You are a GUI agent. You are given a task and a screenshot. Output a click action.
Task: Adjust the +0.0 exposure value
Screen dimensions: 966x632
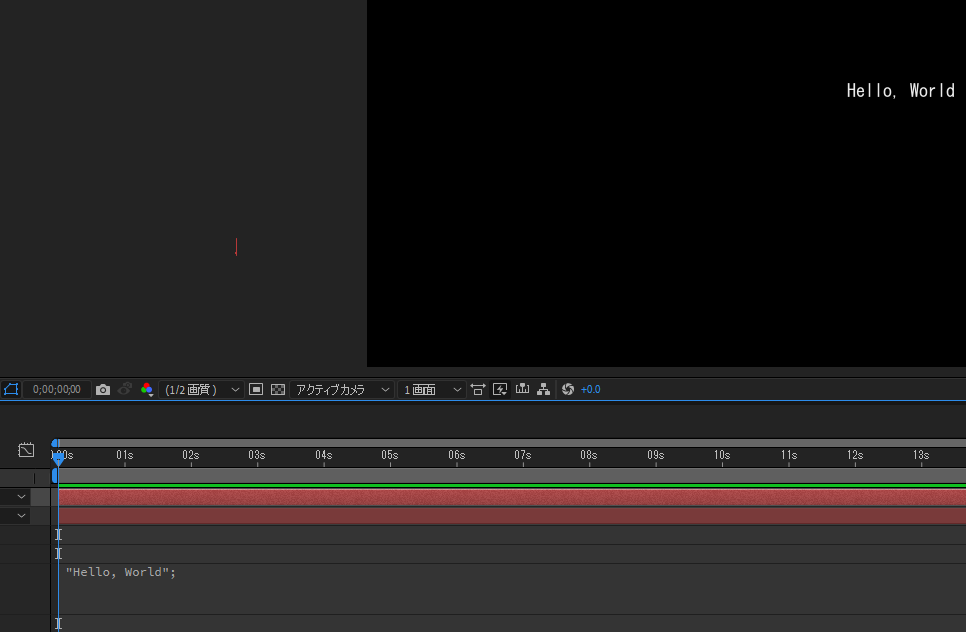tap(590, 389)
